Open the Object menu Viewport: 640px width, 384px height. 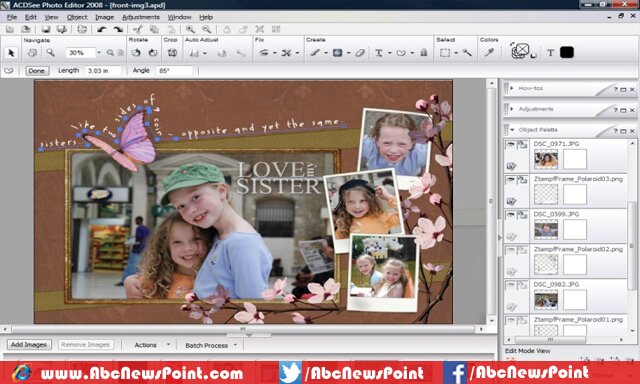click(77, 17)
